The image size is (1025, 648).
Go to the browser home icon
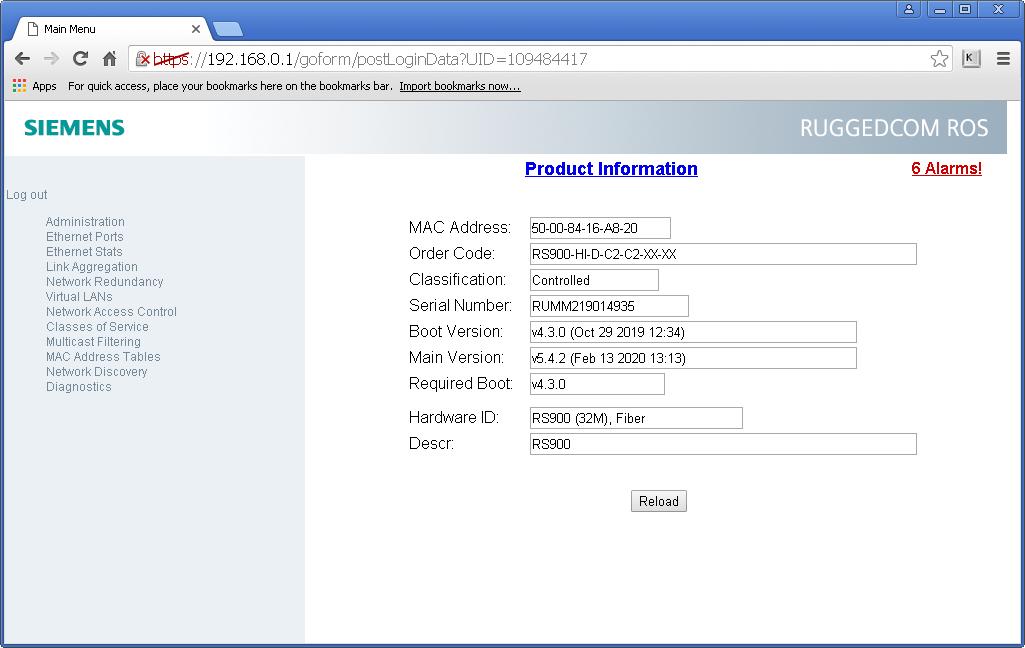[x=110, y=59]
